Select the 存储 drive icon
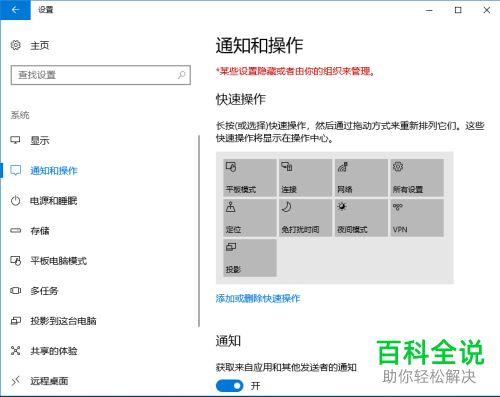This screenshot has height=397, width=500. [15, 231]
